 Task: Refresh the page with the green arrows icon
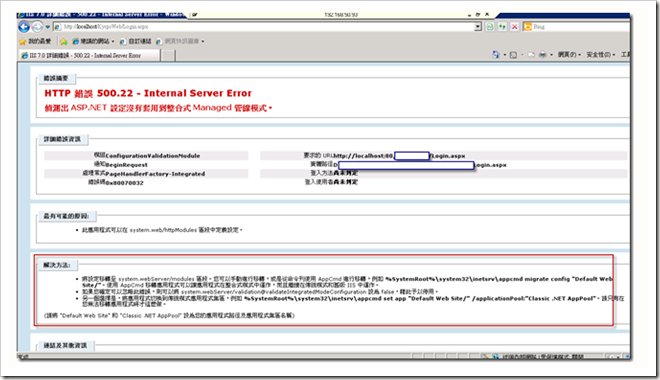(x=502, y=27)
